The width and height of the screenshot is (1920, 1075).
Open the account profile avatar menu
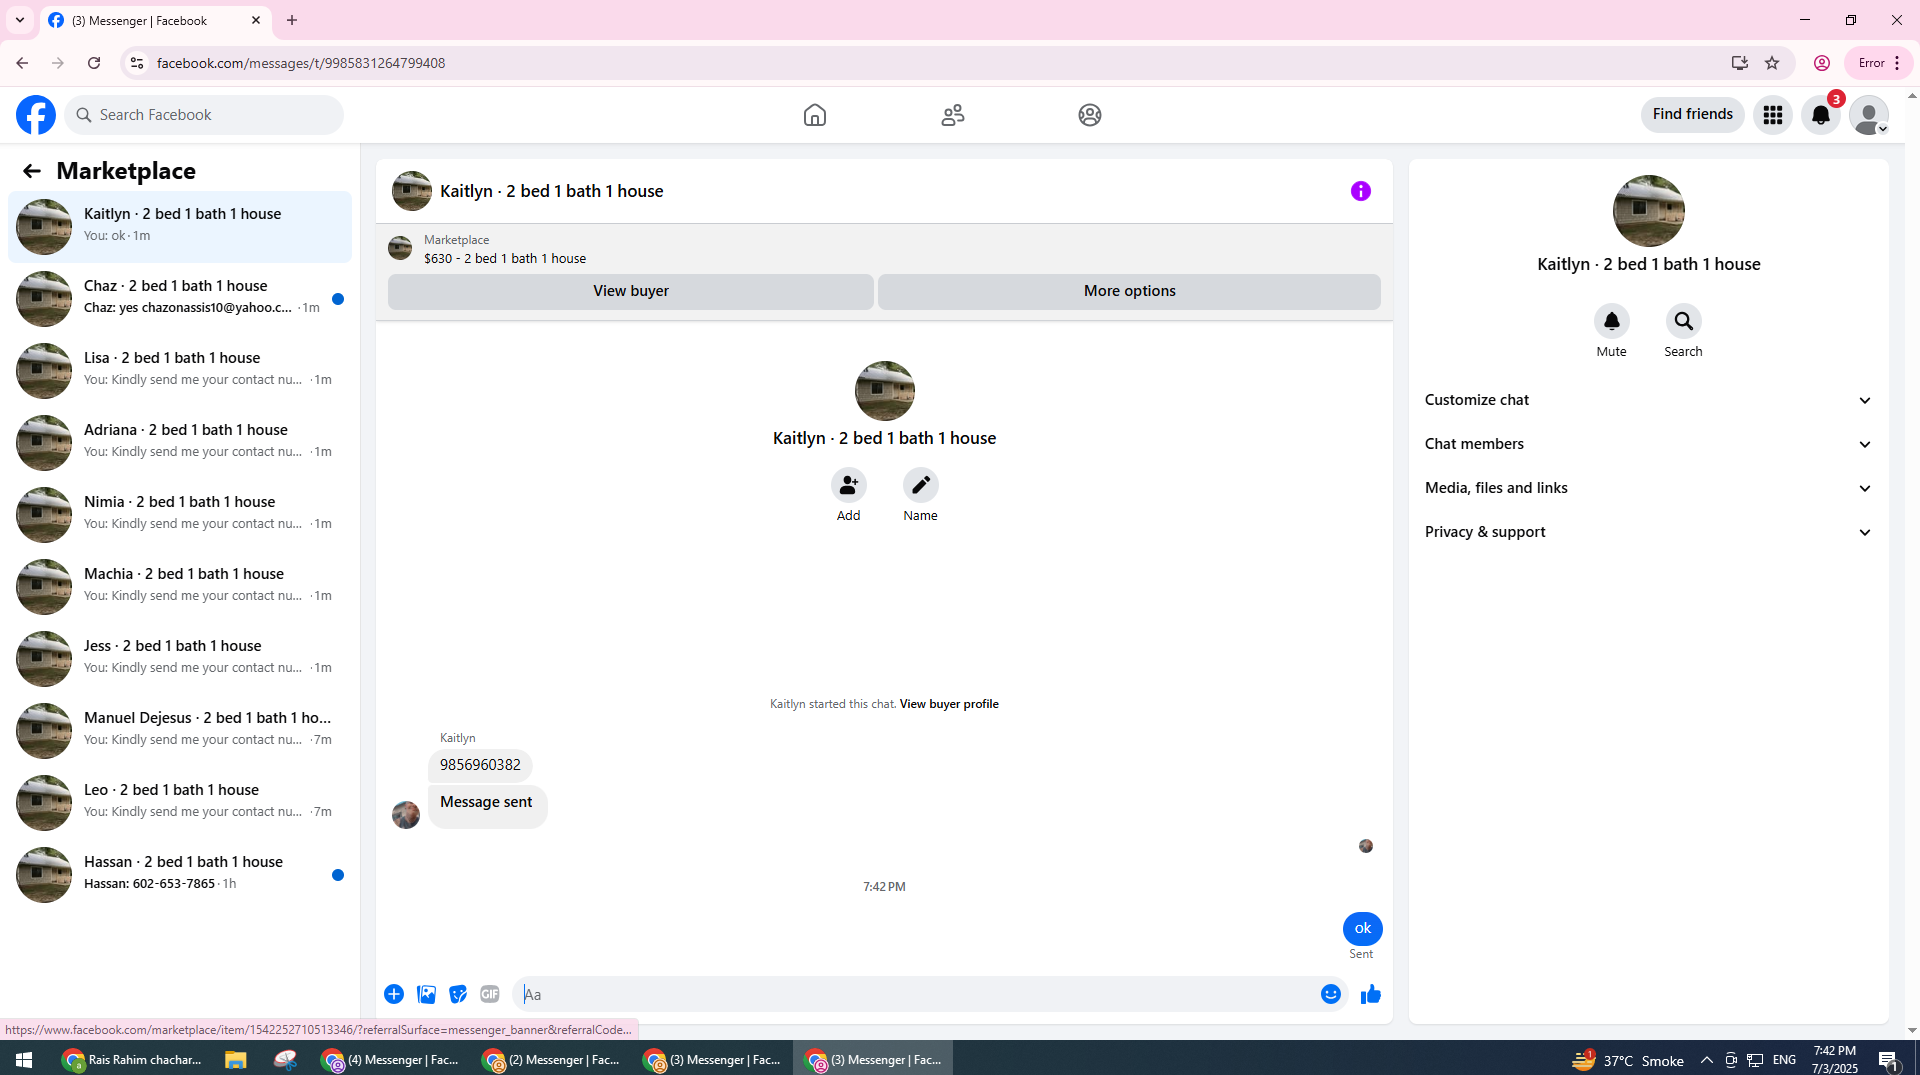coord(1869,115)
